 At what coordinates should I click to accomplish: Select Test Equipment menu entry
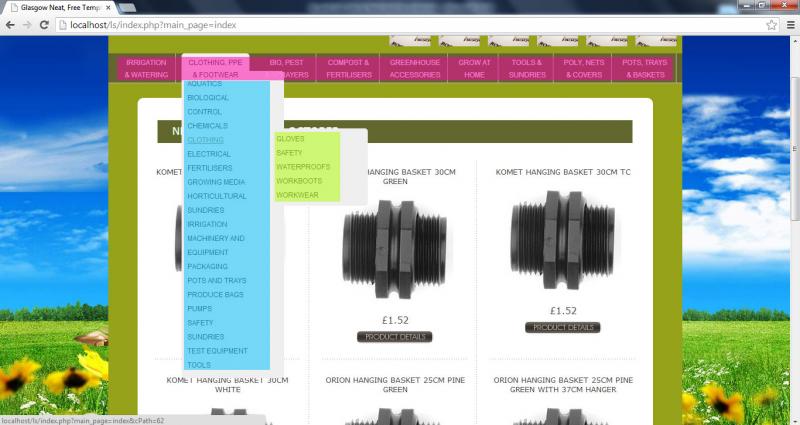click(x=217, y=351)
